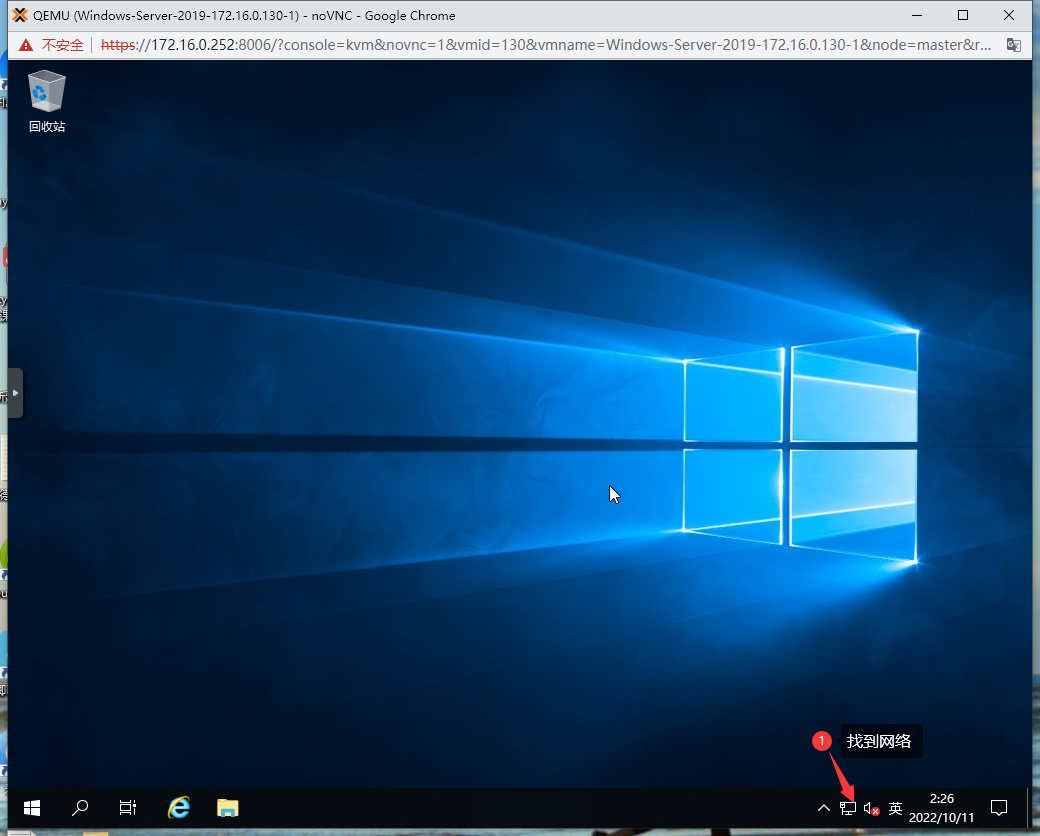This screenshot has width=1040, height=836.
Task: Switch the 英 input language indicator
Action: coord(895,807)
